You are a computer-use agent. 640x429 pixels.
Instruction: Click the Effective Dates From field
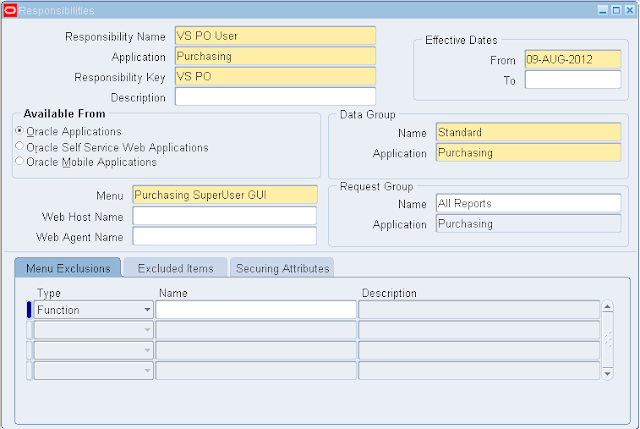[573, 59]
